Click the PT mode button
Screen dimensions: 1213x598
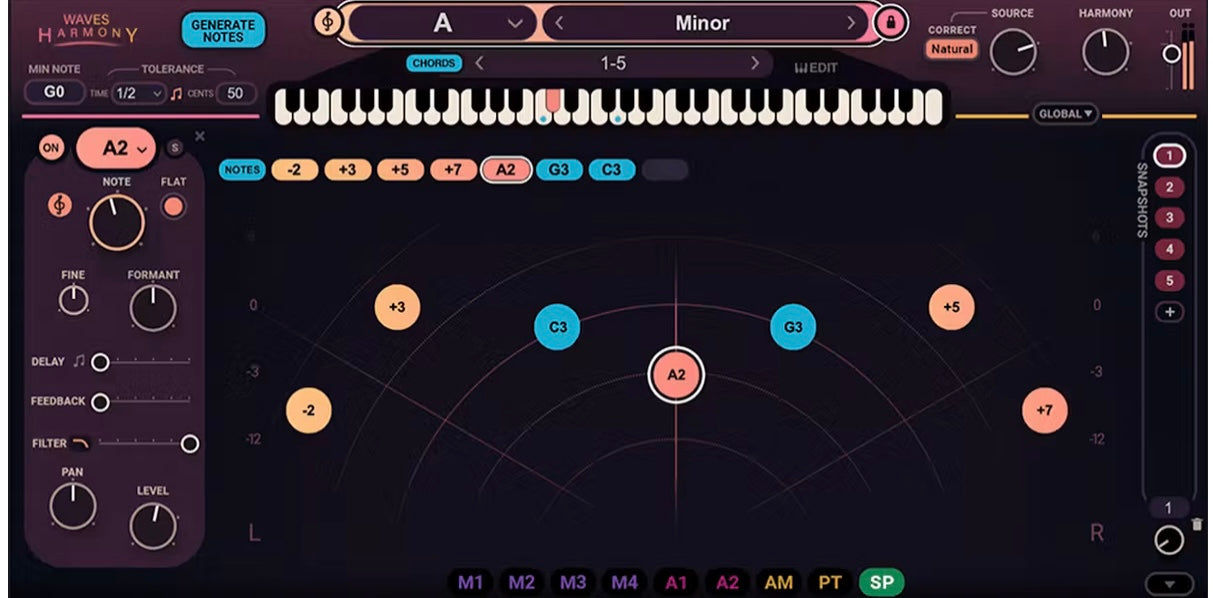pos(830,581)
